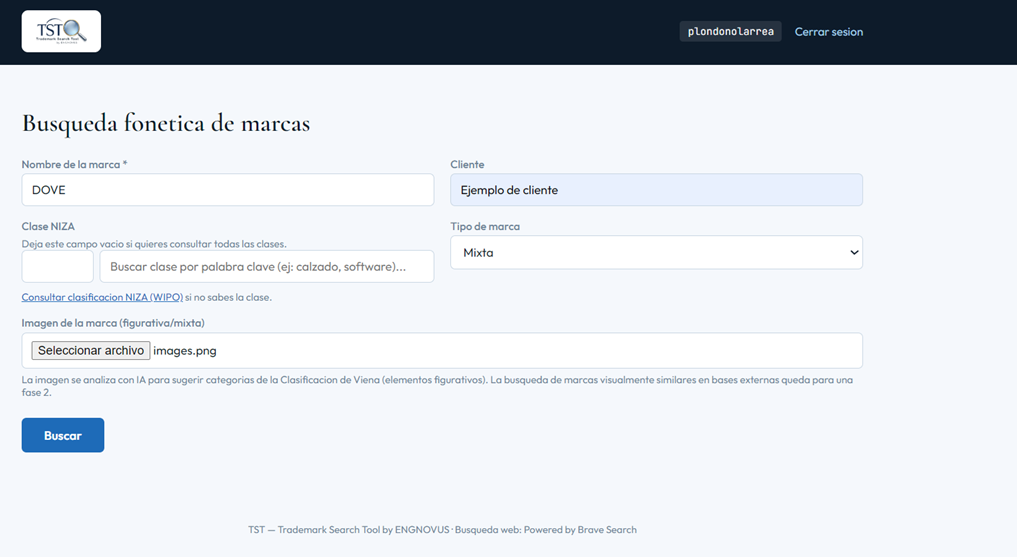Click the Seleccionar archivo button
Screen dimensions: 1017x557
tap(91, 350)
